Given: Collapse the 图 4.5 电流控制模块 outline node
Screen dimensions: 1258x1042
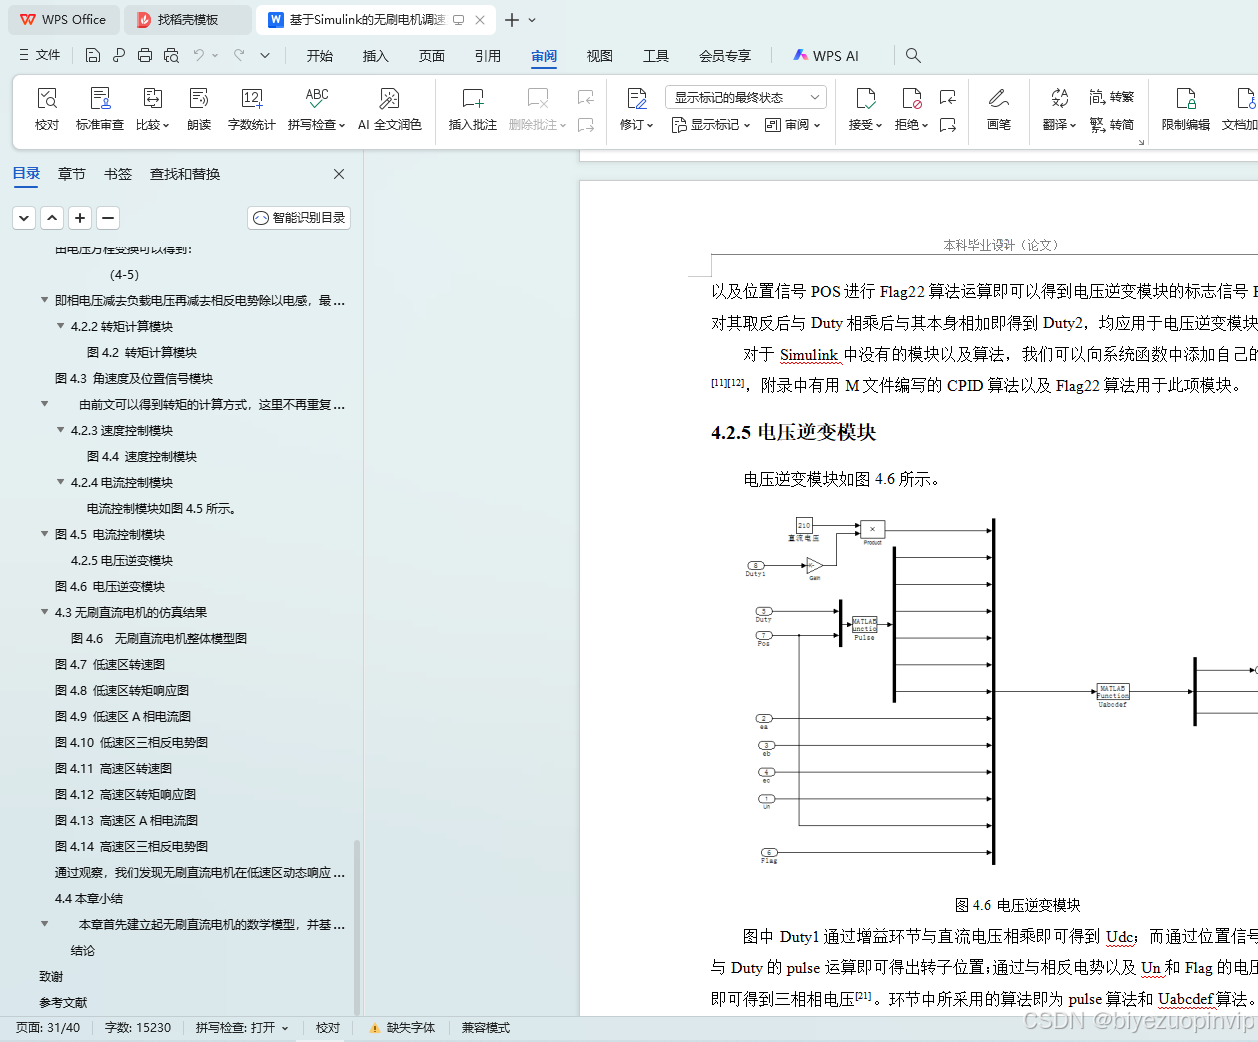Looking at the screenshot, I should (x=44, y=534).
